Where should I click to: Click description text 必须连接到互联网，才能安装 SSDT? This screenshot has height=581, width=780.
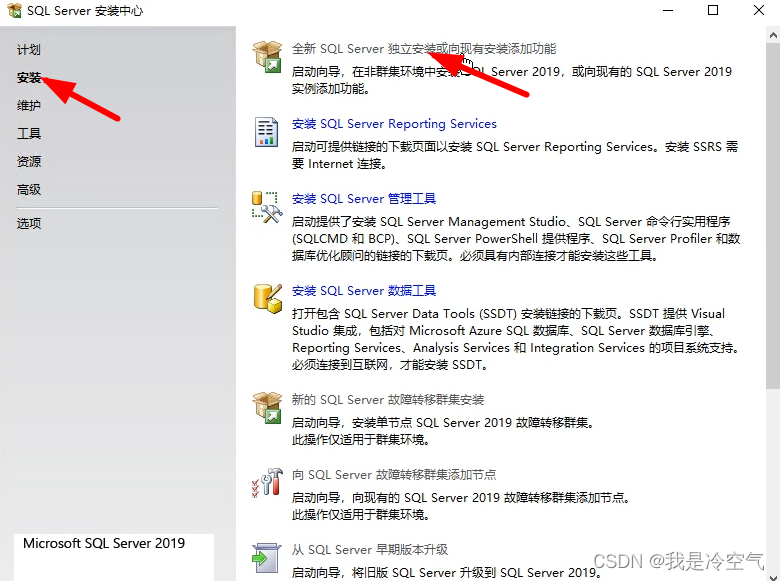pos(390,365)
